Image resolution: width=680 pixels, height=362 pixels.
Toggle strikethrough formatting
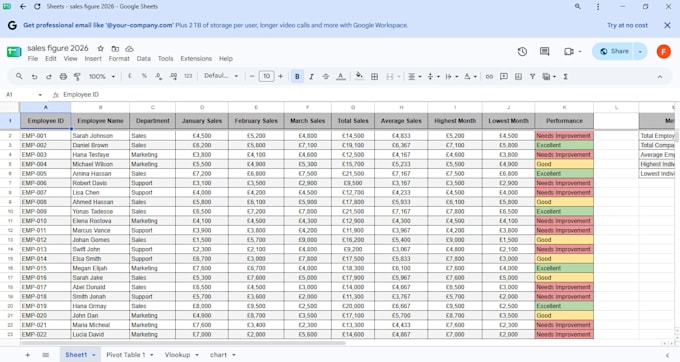[x=326, y=76]
